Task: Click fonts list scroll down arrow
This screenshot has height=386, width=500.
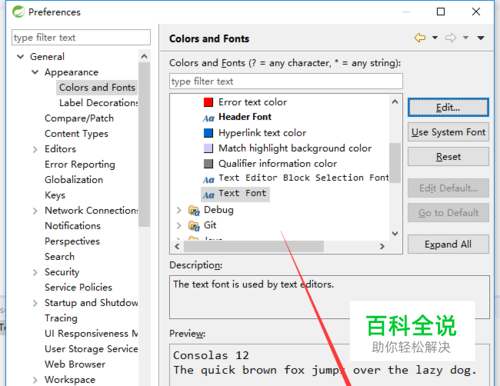Action: pos(395,234)
